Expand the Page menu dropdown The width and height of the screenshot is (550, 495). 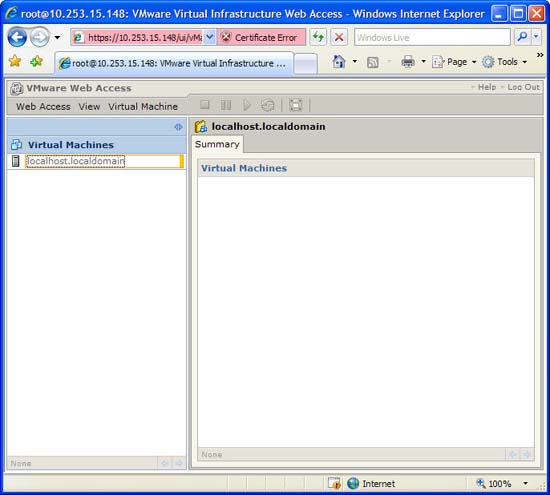455,62
